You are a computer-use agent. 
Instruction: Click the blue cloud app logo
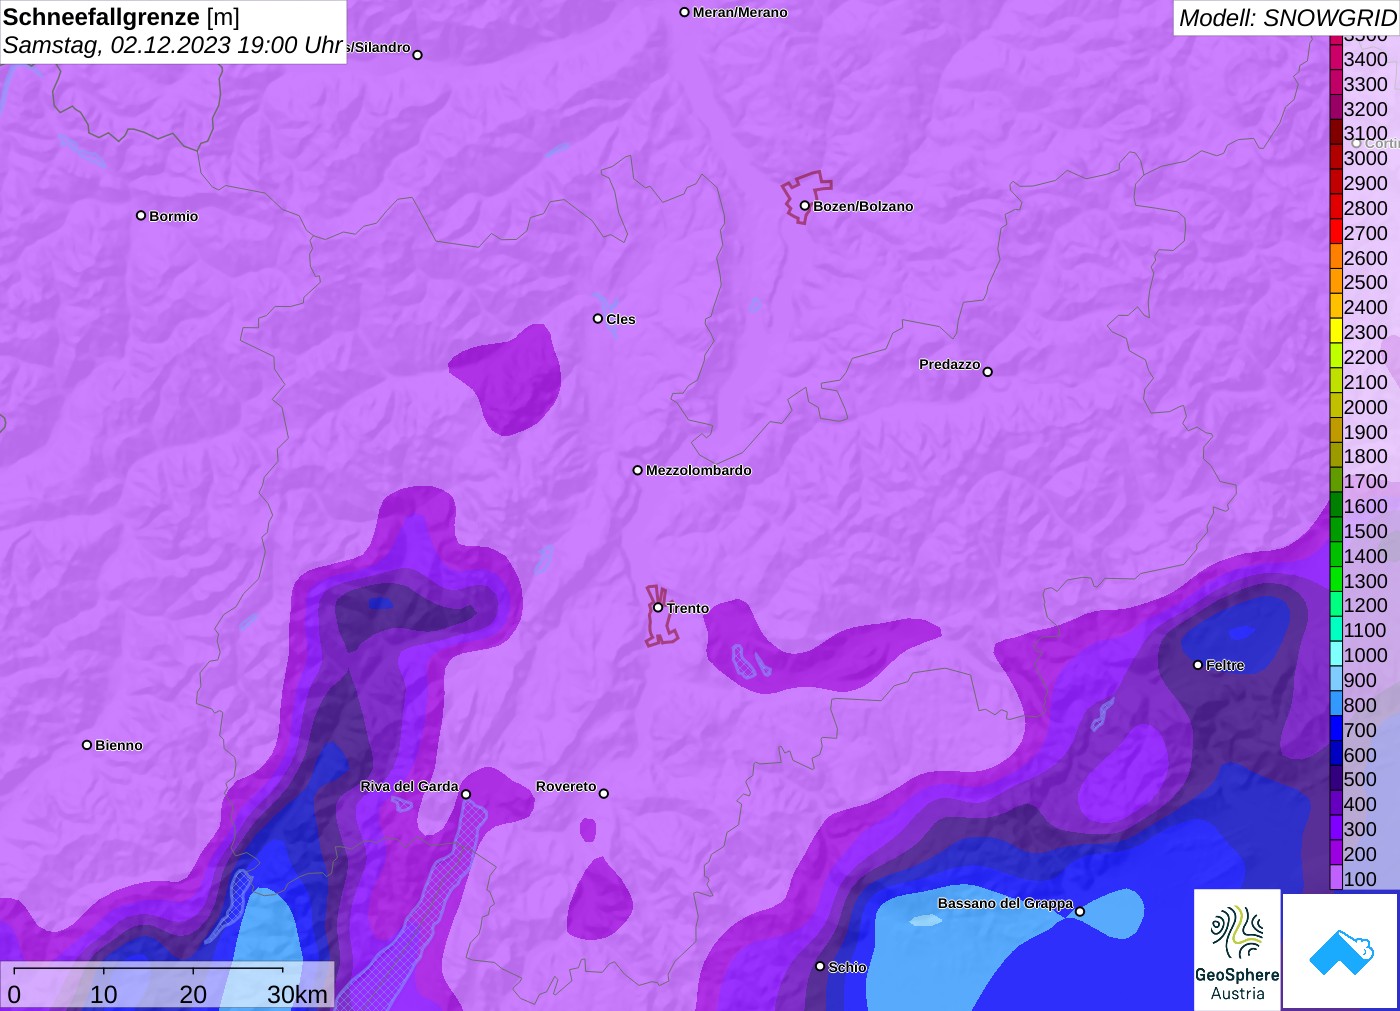click(1341, 951)
